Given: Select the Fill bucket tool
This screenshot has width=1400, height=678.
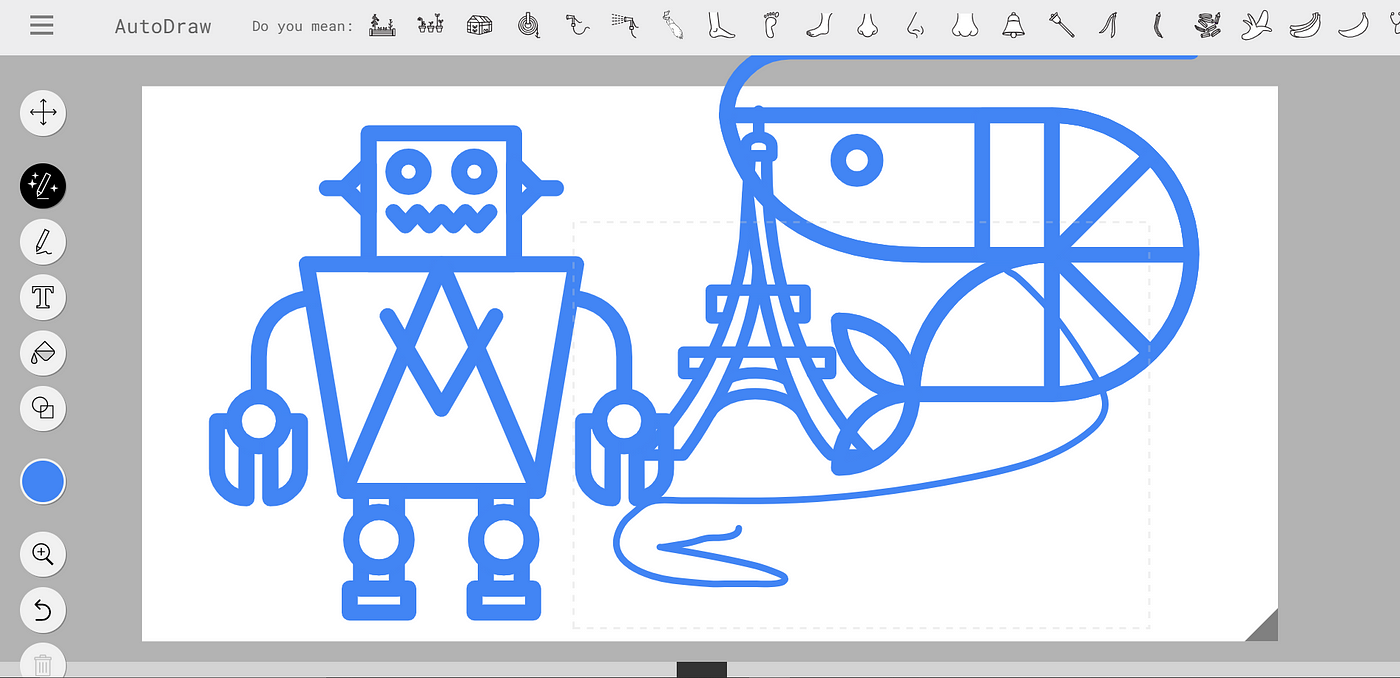Looking at the screenshot, I should [43, 353].
